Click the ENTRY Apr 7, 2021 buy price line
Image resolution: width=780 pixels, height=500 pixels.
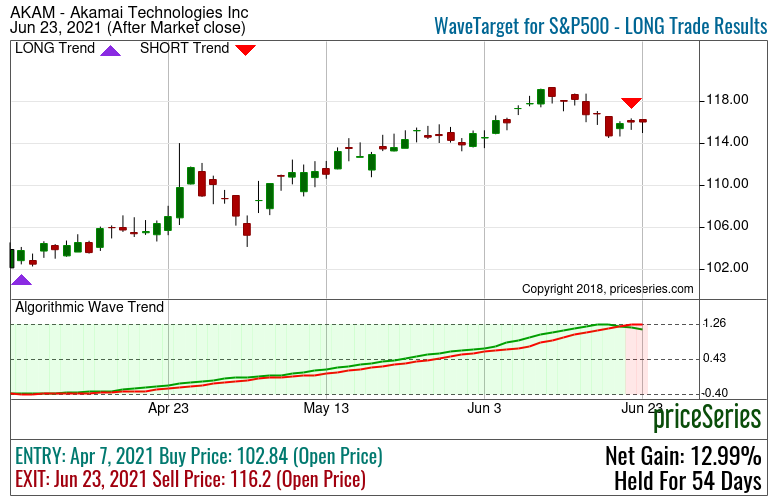tap(199, 456)
